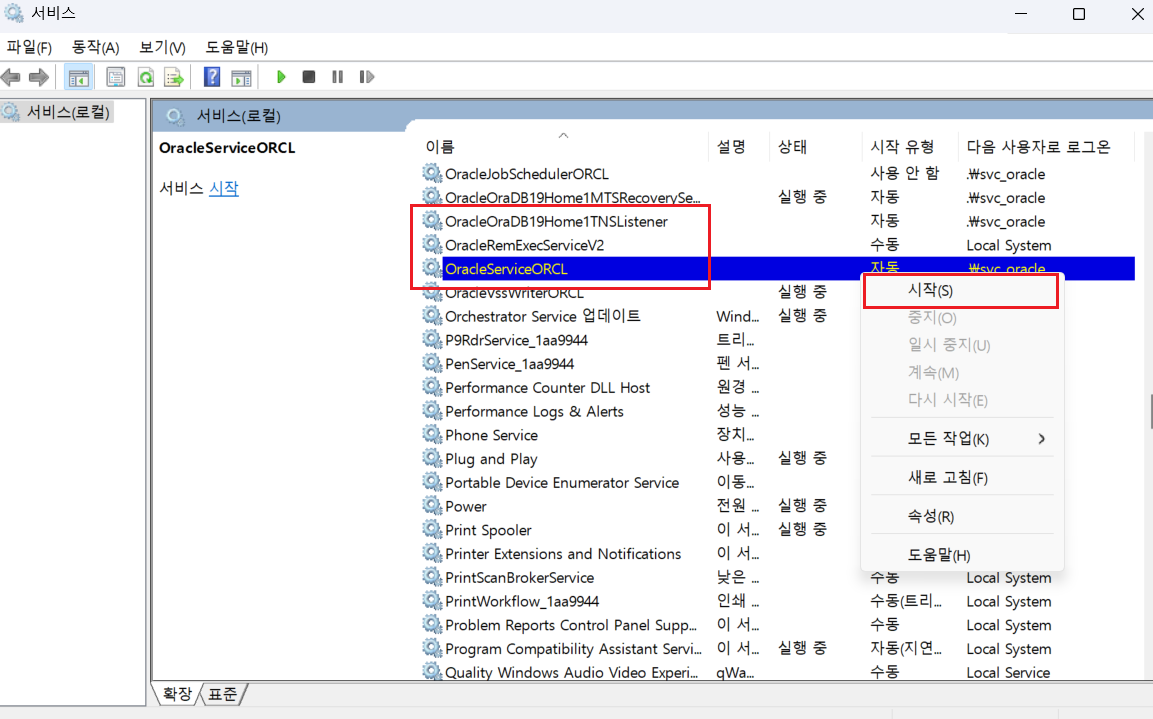This screenshot has width=1153, height=719.
Task: Click the gear icon of OracleJobSchedulerORCL
Action: [432, 174]
